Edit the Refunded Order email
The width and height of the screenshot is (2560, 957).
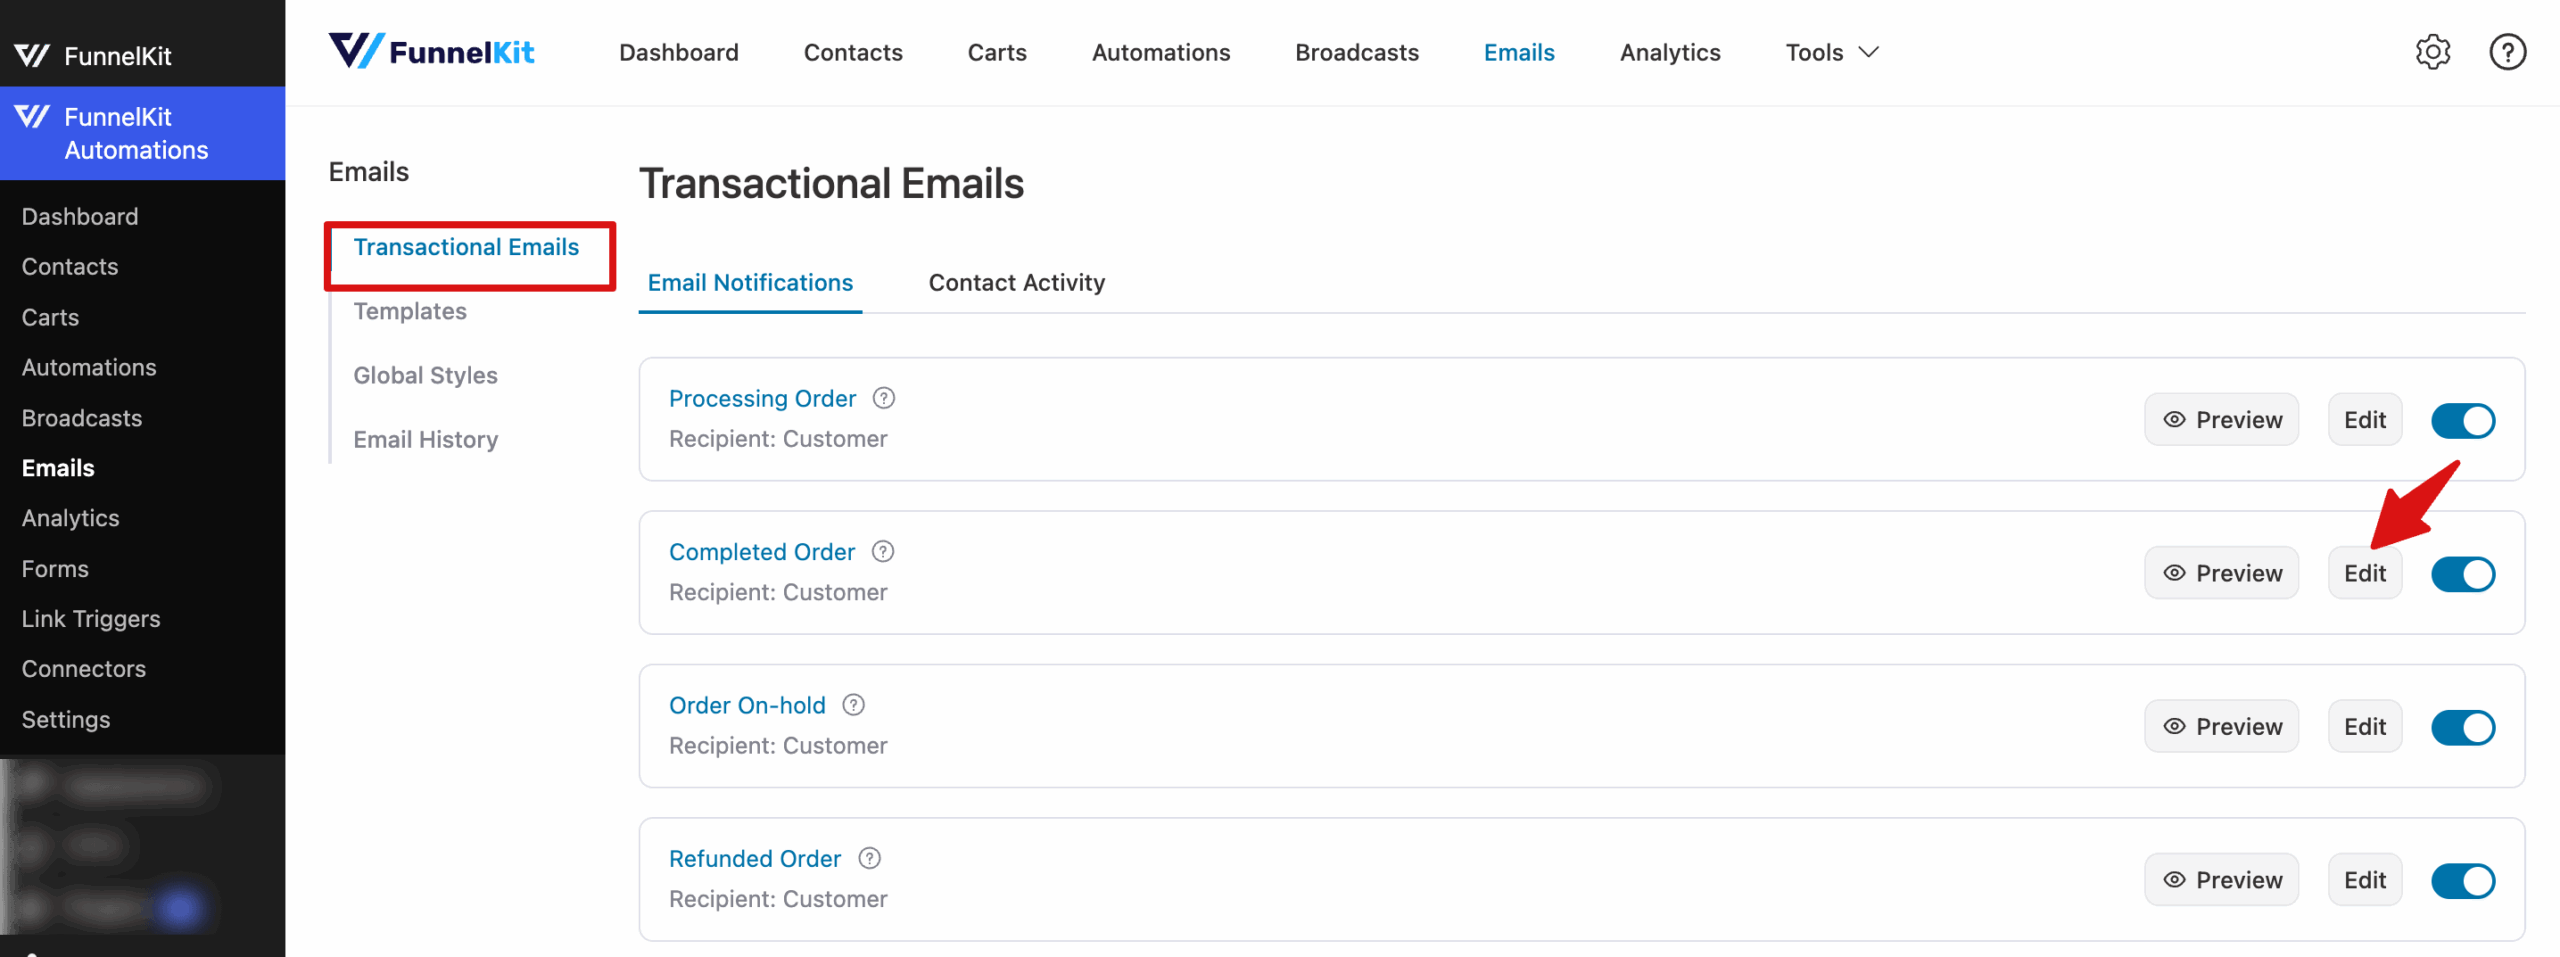tap(2364, 880)
